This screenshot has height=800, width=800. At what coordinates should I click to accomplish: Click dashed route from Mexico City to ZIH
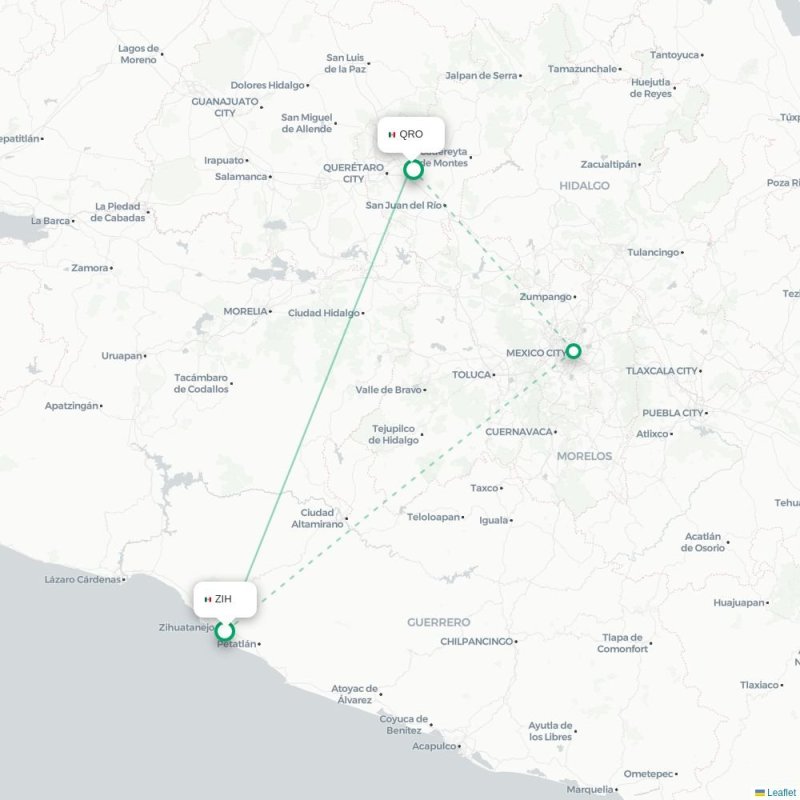408,485
